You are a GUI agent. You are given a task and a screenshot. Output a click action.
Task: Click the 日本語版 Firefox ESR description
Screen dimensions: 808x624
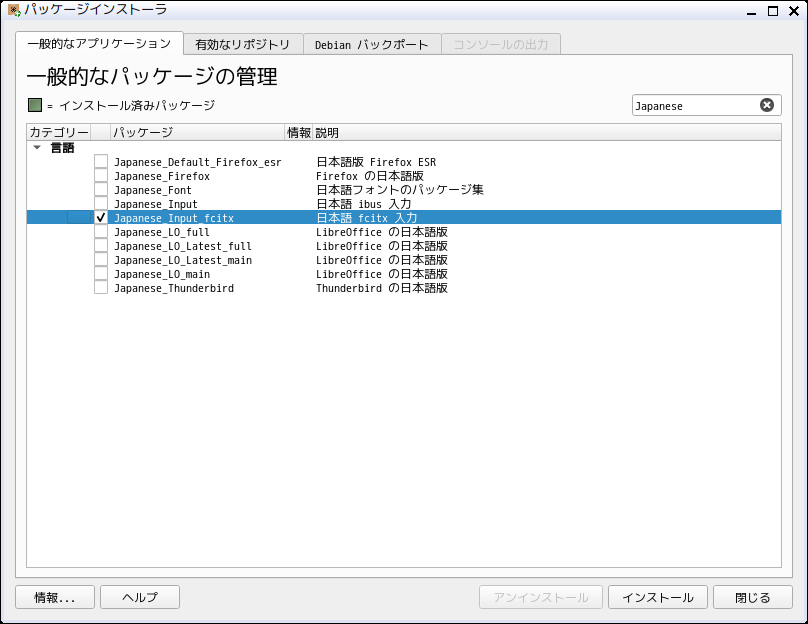pos(376,162)
